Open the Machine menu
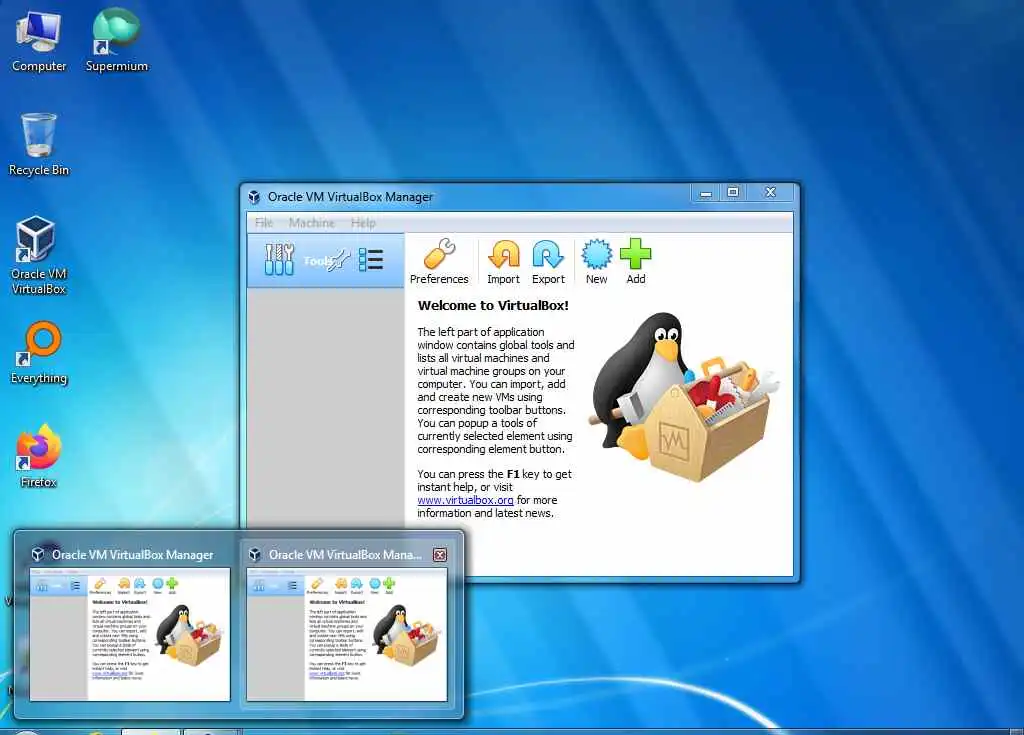 click(x=312, y=223)
